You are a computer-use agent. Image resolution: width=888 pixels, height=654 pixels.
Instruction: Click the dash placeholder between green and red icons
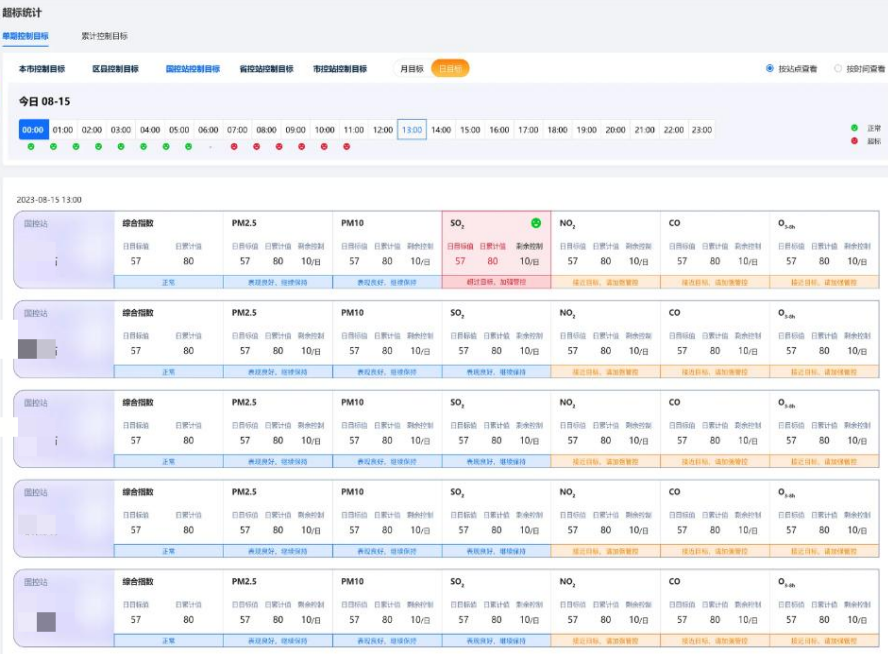pyautogui.click(x=210, y=147)
